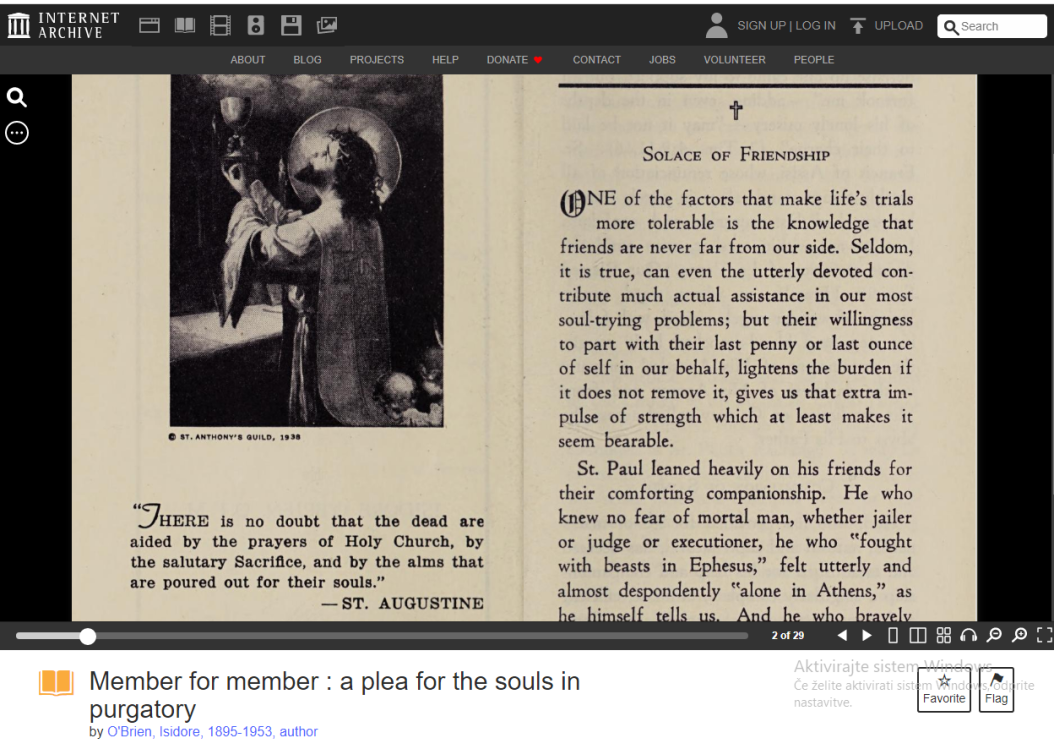Image resolution: width=1054 pixels, height=749 pixels.
Task: Open the Audio speaker icon
Action: pos(255,26)
